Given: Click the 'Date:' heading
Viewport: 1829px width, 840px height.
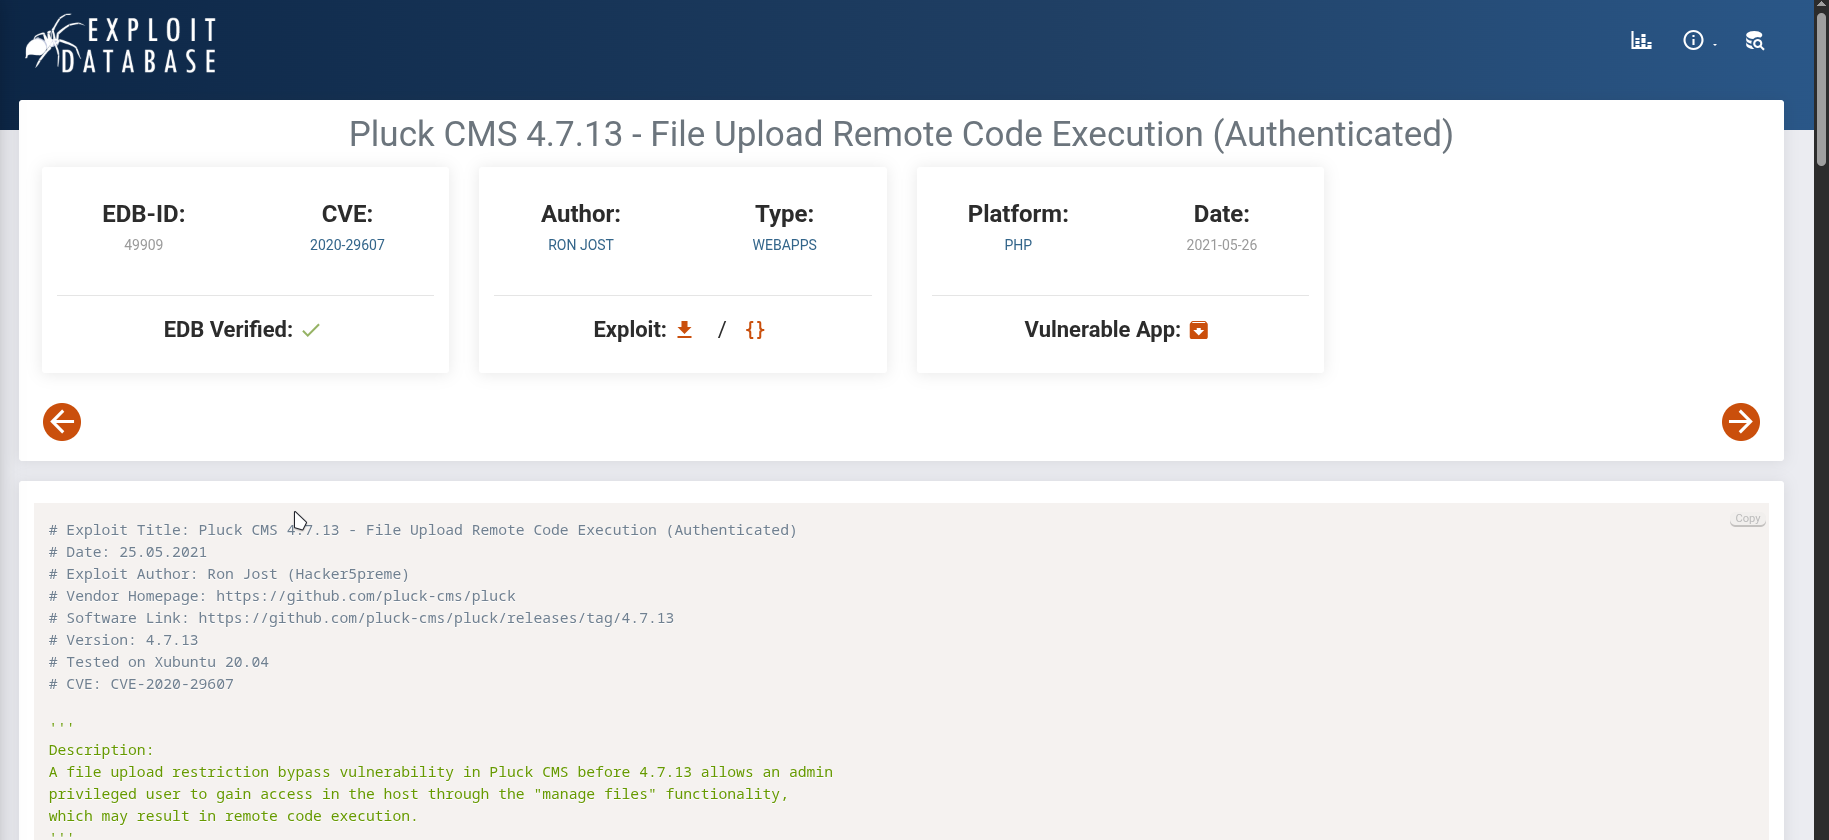Looking at the screenshot, I should tap(1222, 214).
